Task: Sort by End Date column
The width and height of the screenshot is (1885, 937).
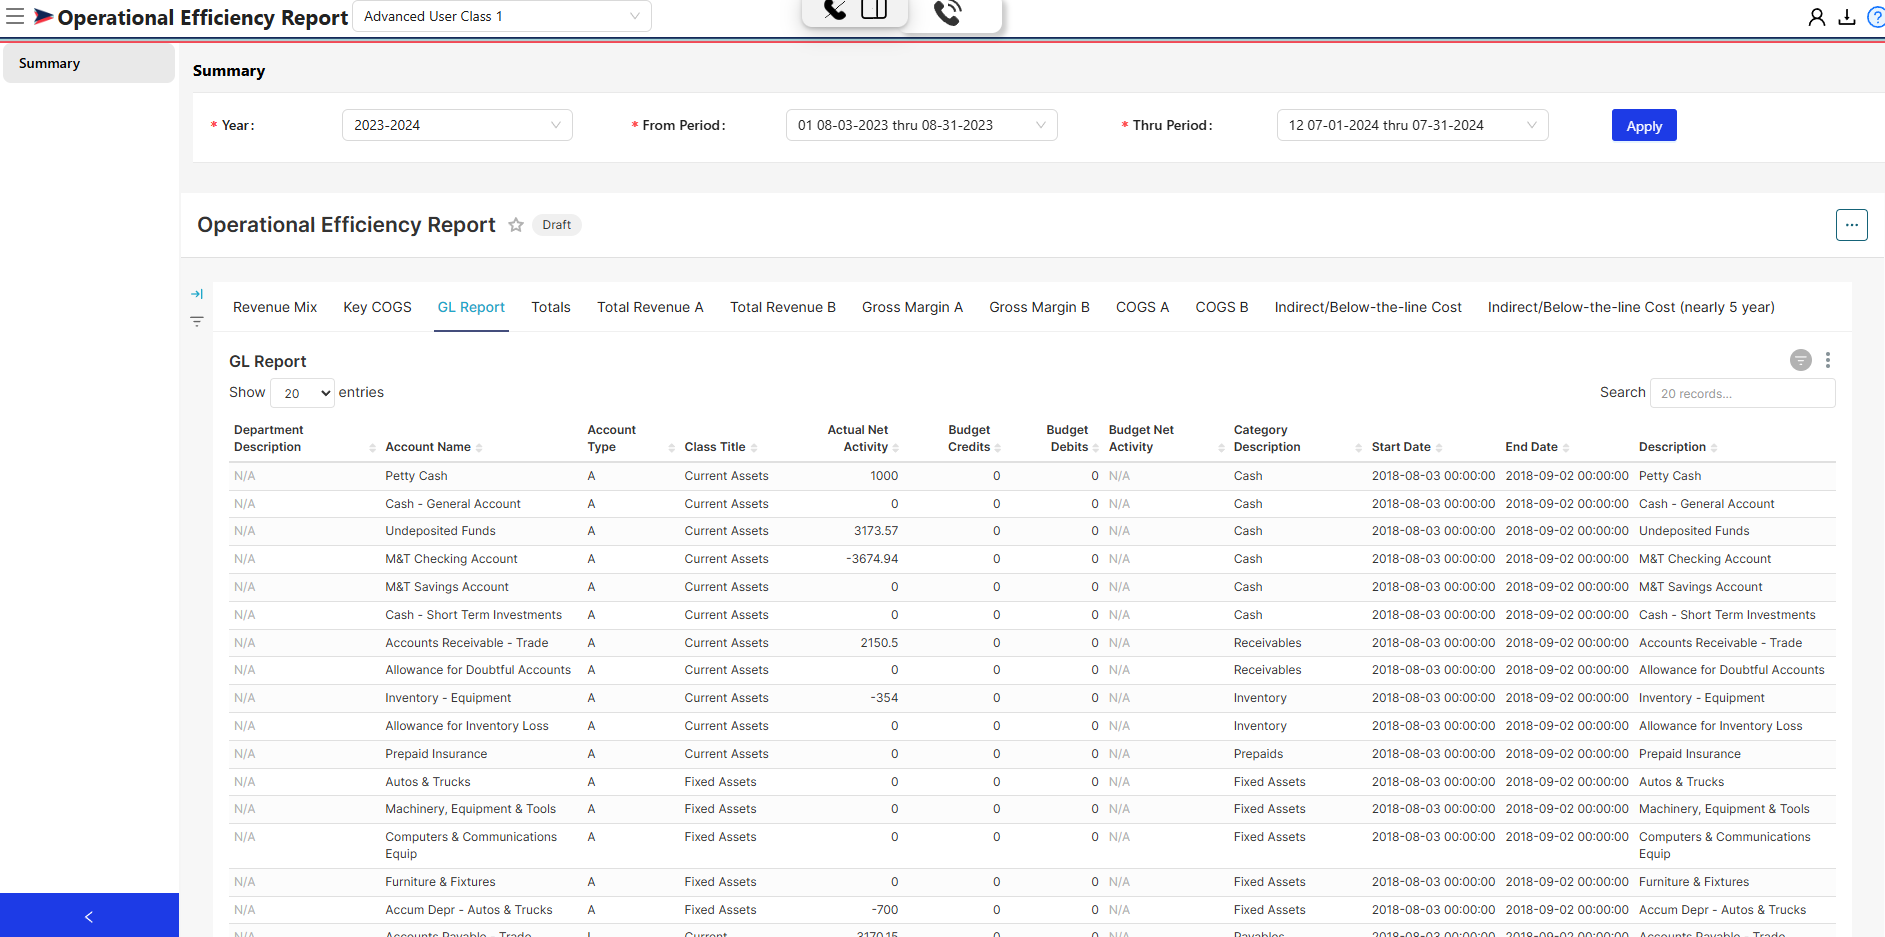Action: point(1566,448)
